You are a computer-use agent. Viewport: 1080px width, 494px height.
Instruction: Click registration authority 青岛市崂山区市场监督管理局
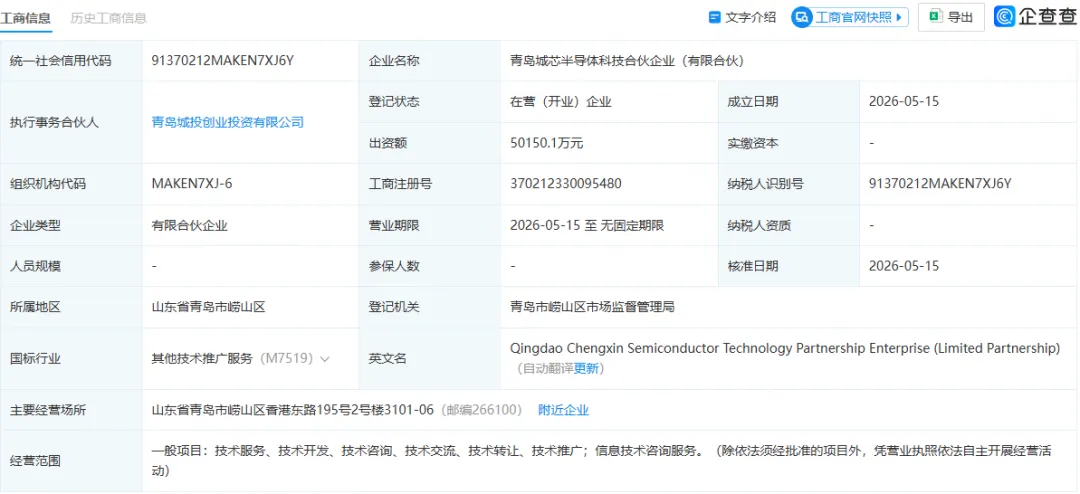pos(592,307)
